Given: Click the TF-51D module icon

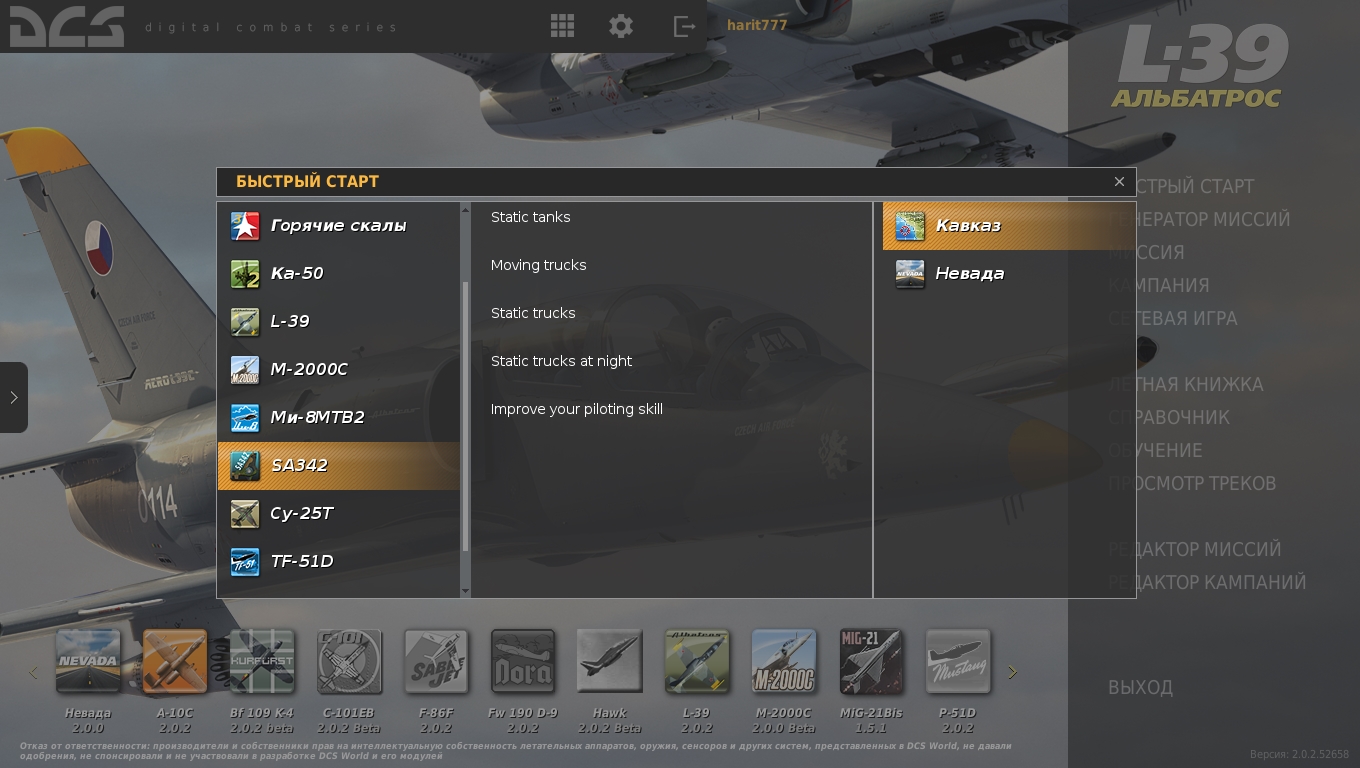Looking at the screenshot, I should [245, 562].
